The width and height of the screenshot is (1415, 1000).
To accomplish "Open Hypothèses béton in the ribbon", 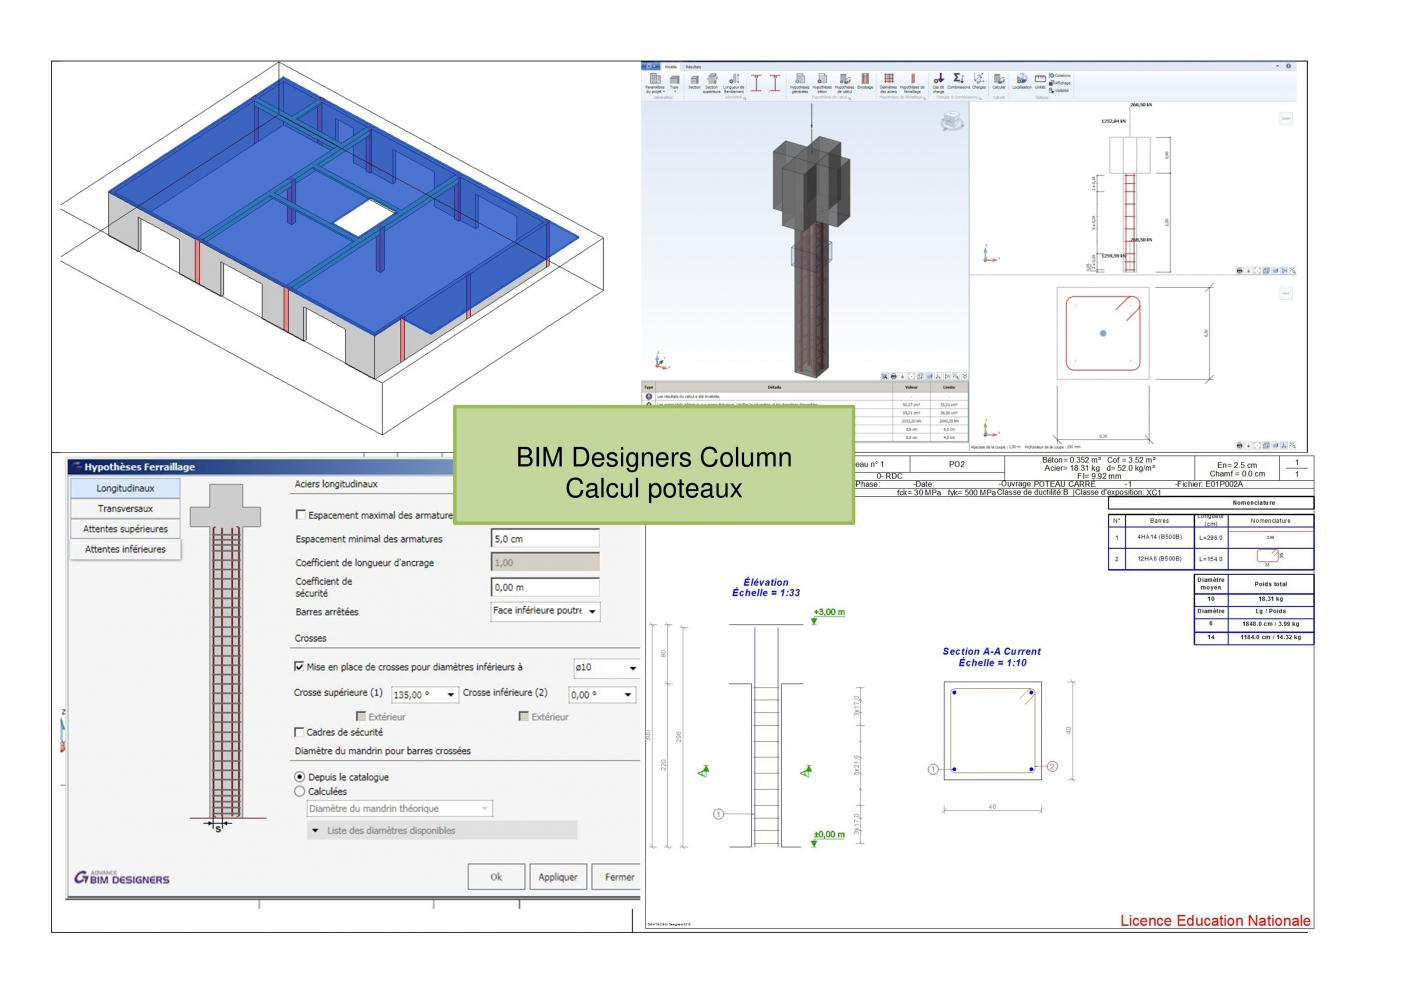I will point(822,82).
